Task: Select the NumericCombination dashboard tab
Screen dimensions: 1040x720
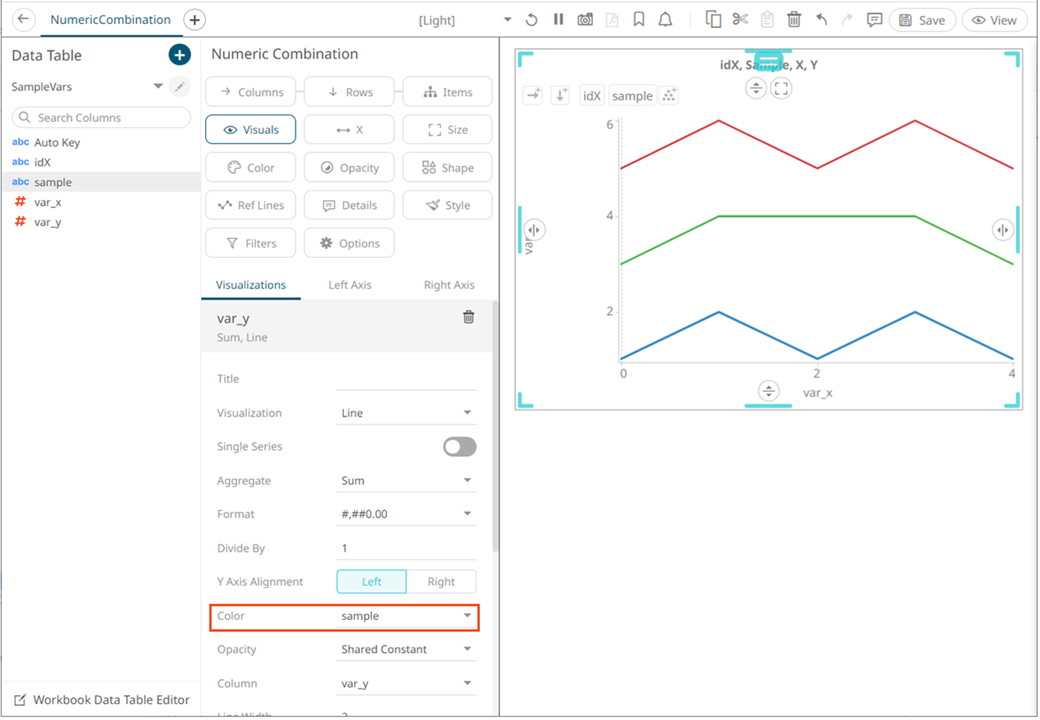Action: 111,20
